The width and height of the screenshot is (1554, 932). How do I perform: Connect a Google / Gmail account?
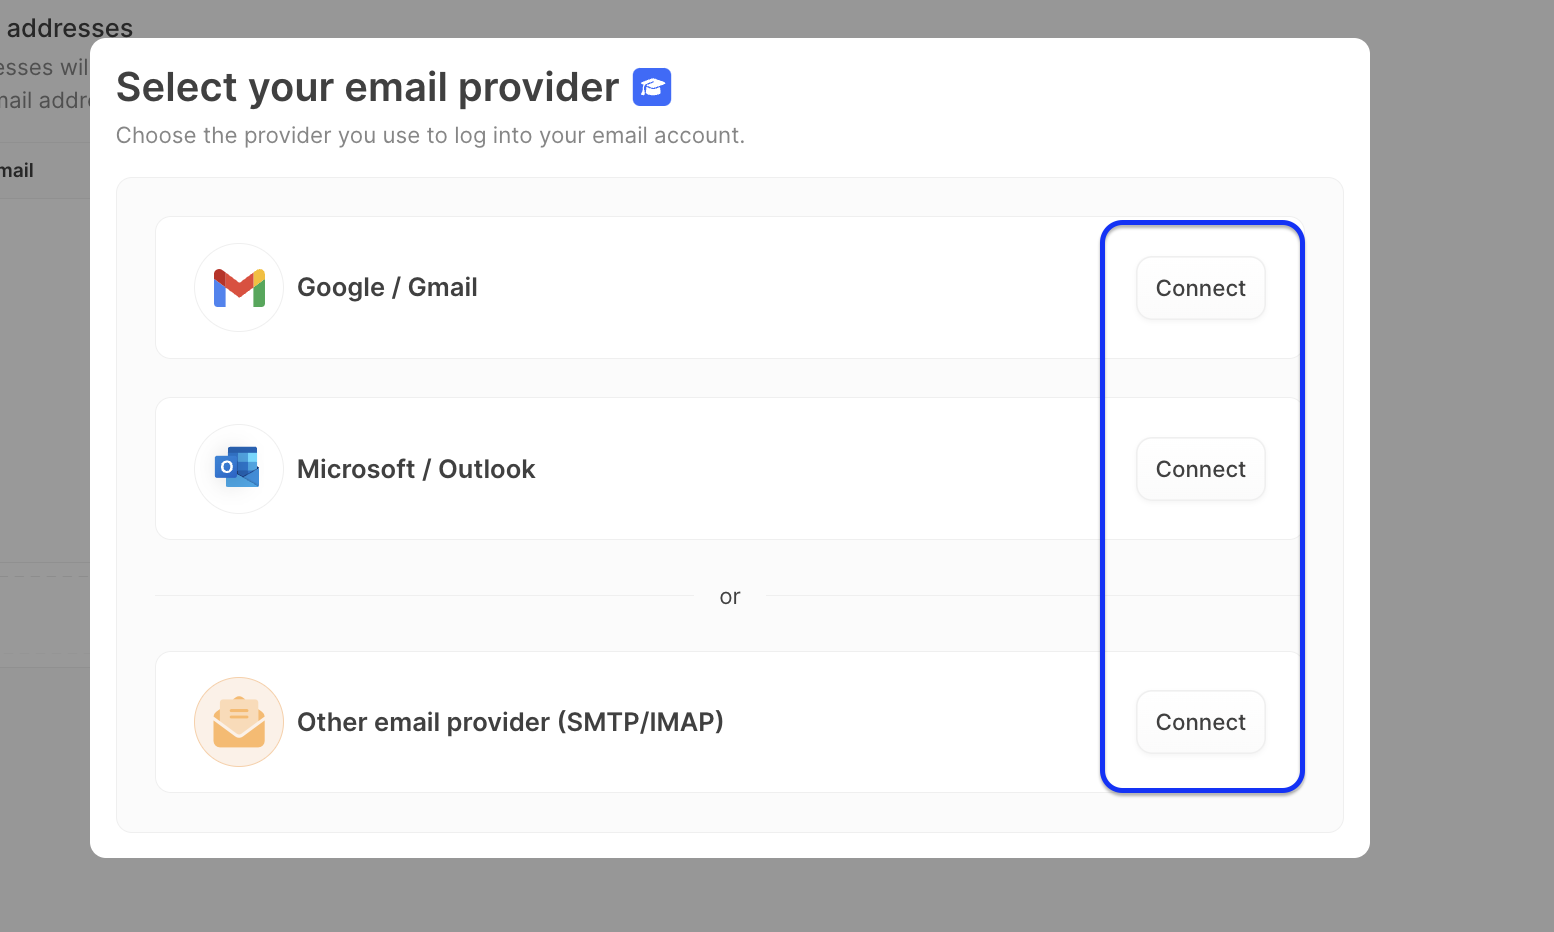click(1200, 288)
